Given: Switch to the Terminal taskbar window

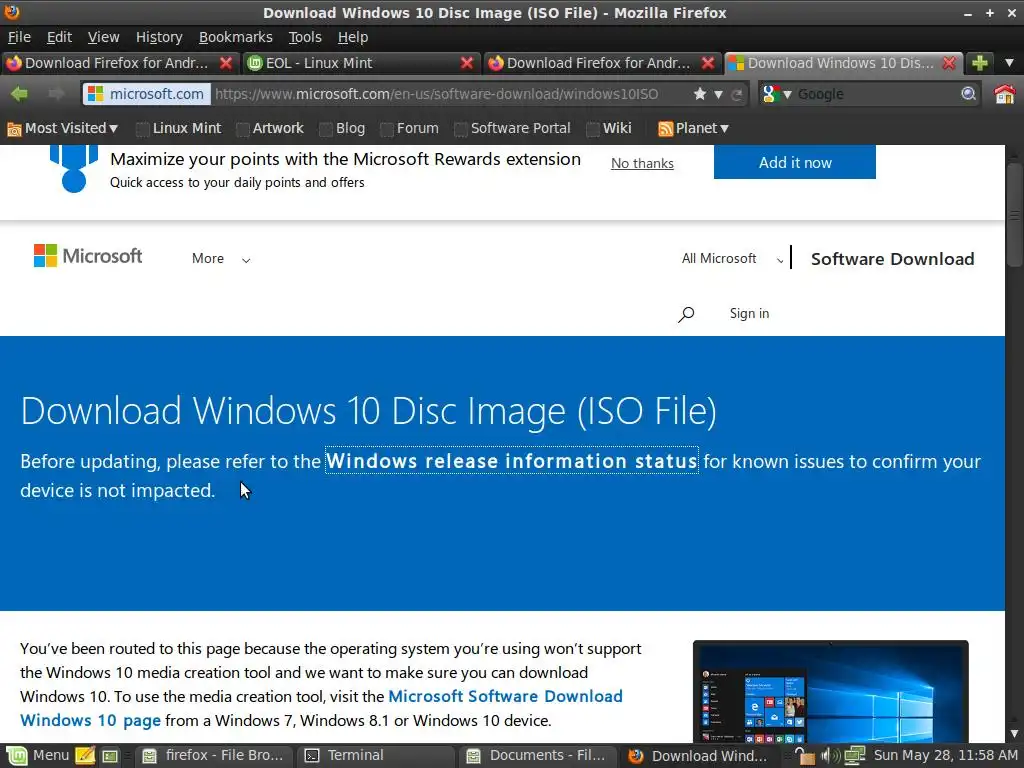Looking at the screenshot, I should 376,756.
